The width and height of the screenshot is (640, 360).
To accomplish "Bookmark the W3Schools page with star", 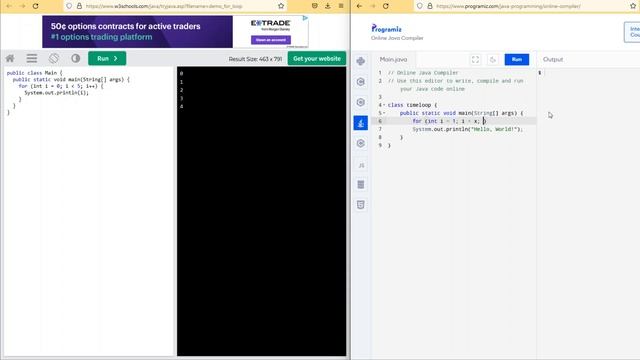I will tap(281, 6).
